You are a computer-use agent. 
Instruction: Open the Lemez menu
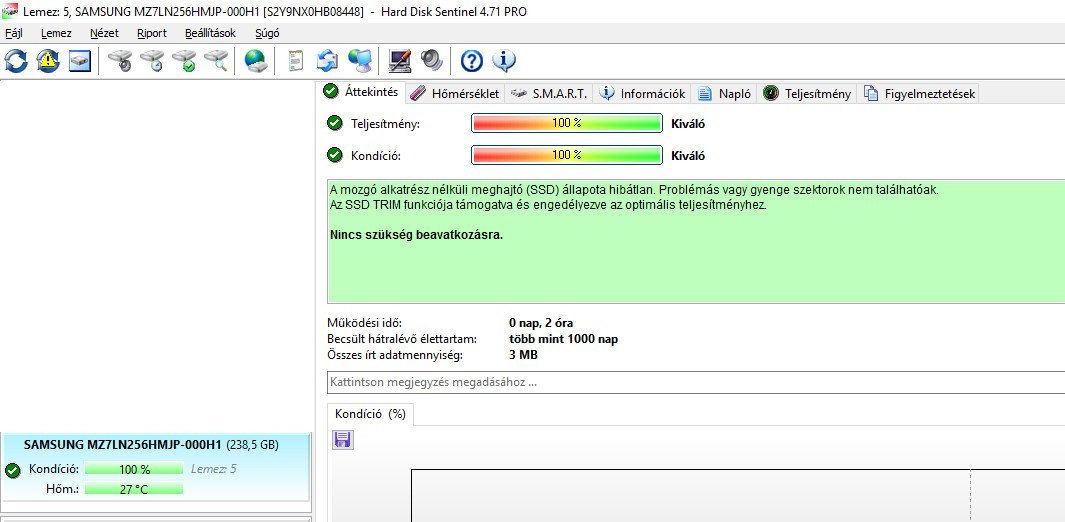coord(56,33)
